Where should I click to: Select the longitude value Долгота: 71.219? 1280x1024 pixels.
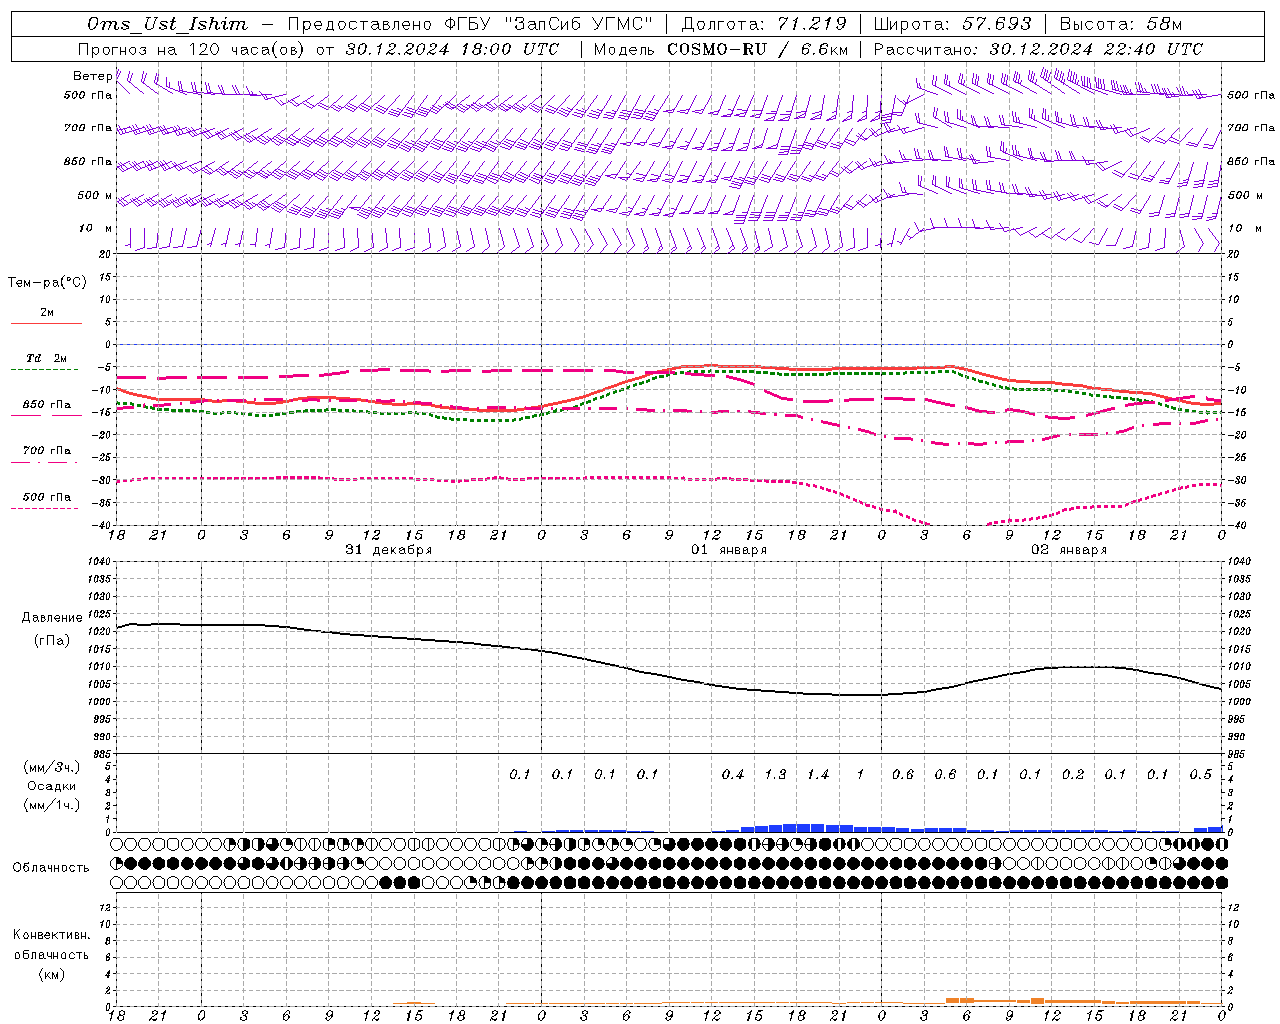pyautogui.click(x=764, y=24)
